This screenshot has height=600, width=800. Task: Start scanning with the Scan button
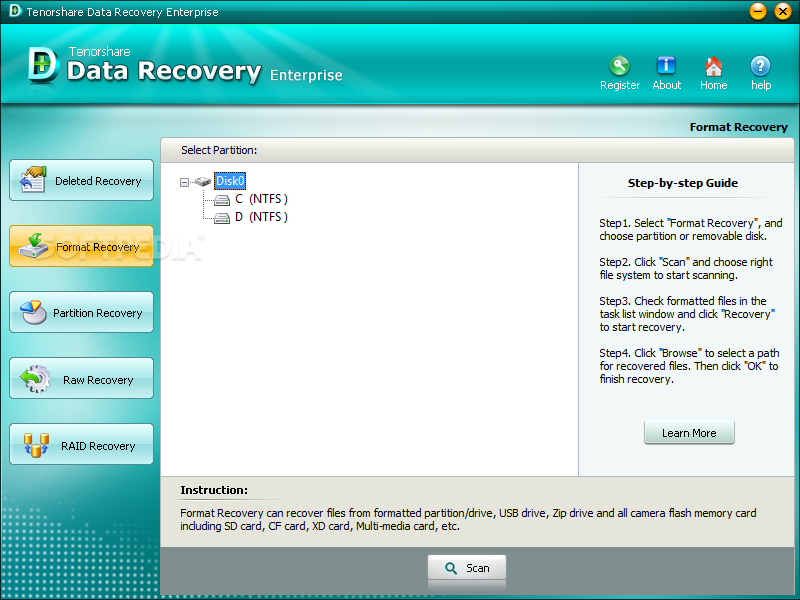[467, 568]
